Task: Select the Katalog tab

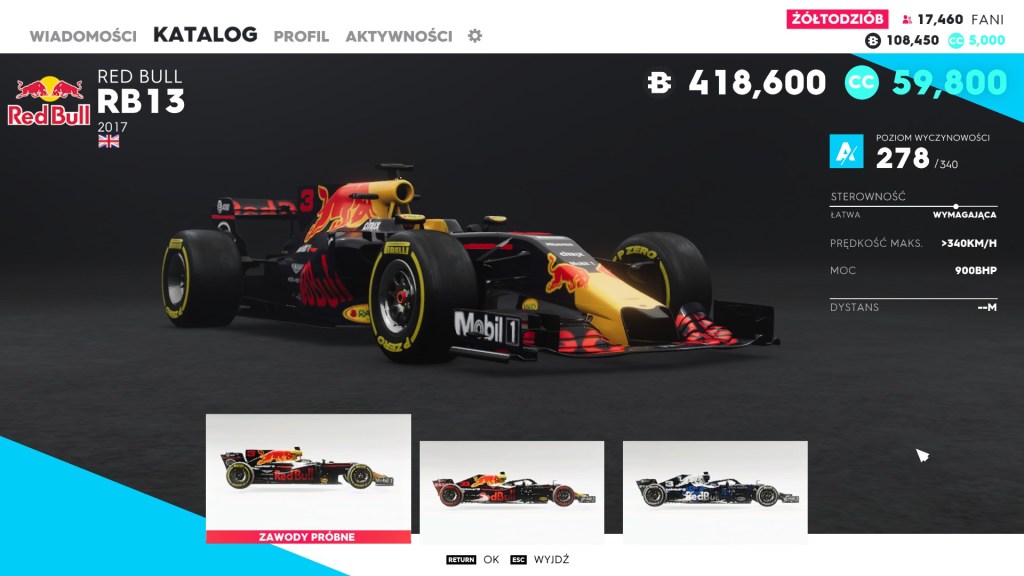Action: [x=205, y=35]
